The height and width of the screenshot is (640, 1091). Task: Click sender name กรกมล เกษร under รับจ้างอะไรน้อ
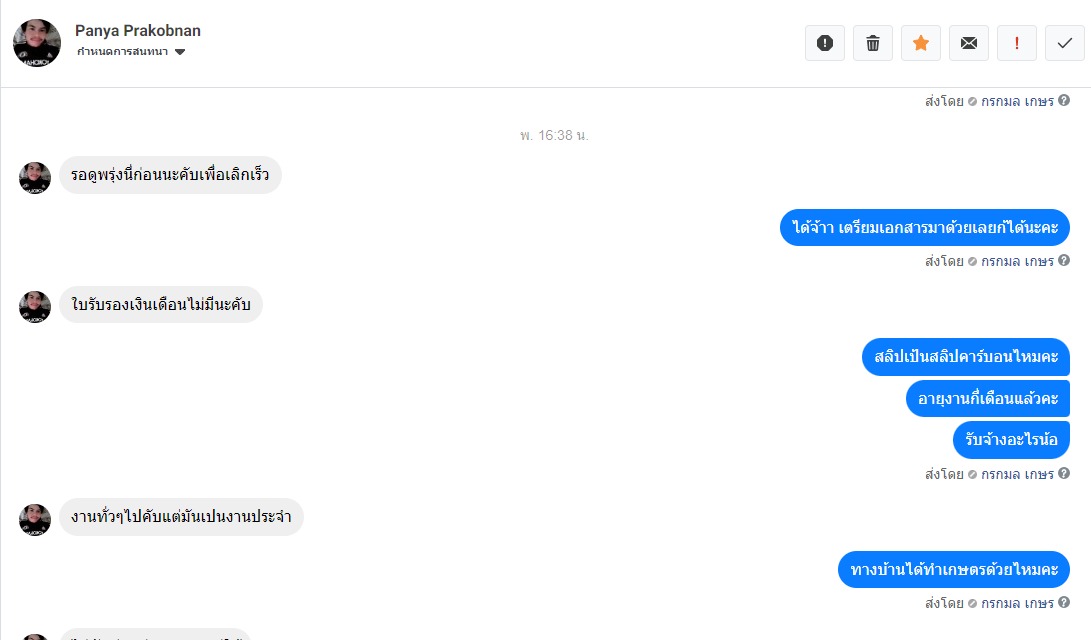tap(1017, 474)
